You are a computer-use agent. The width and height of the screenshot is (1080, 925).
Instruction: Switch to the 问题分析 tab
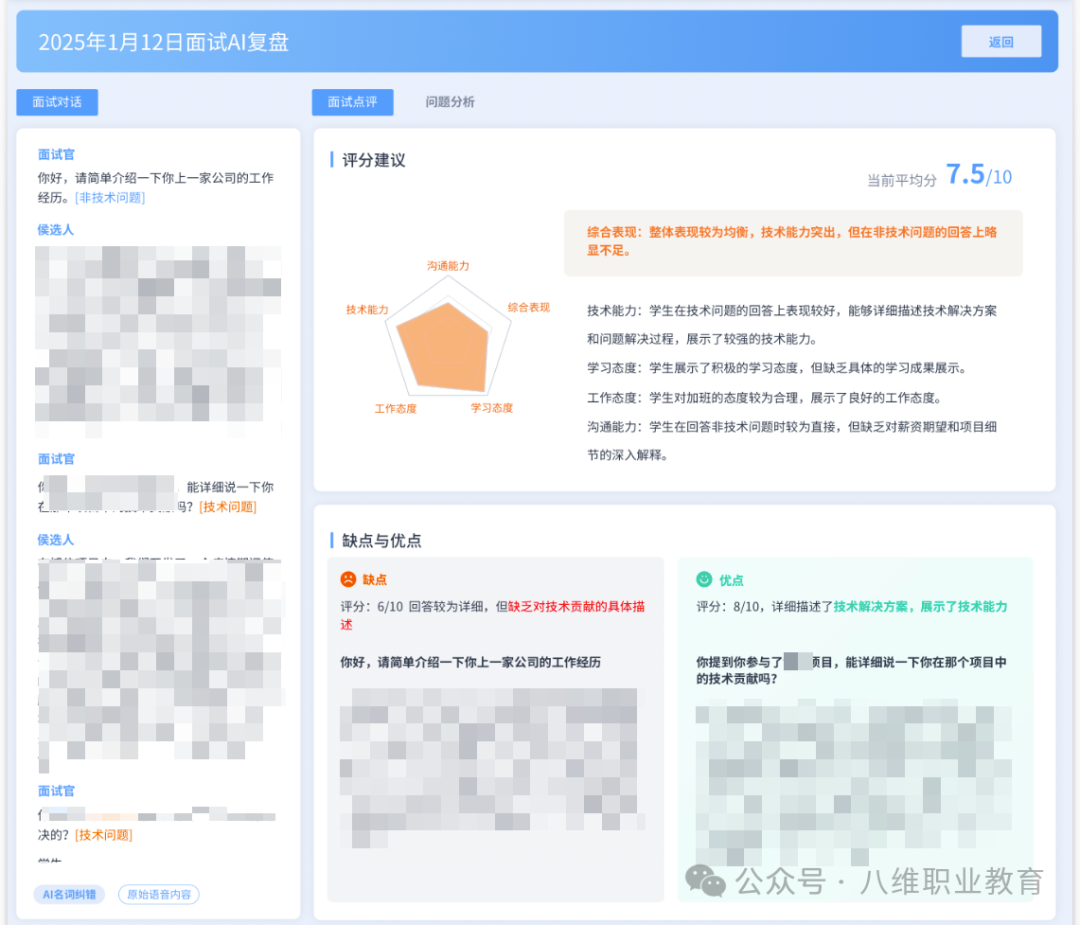(x=450, y=102)
